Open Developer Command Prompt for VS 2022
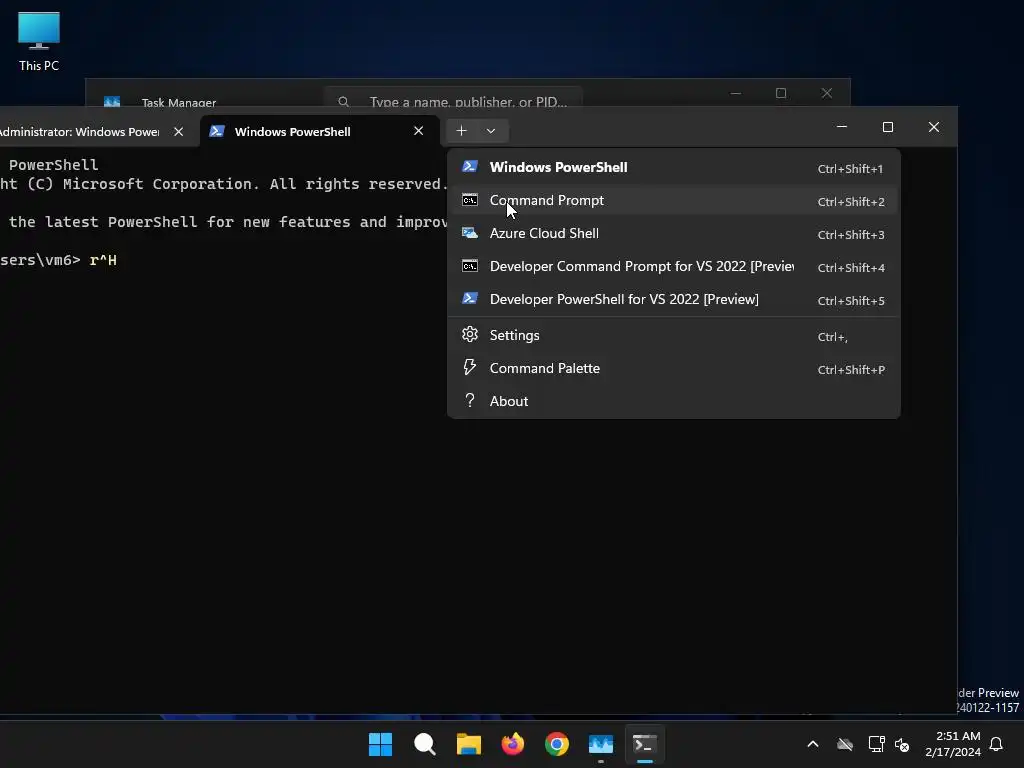 673,266
